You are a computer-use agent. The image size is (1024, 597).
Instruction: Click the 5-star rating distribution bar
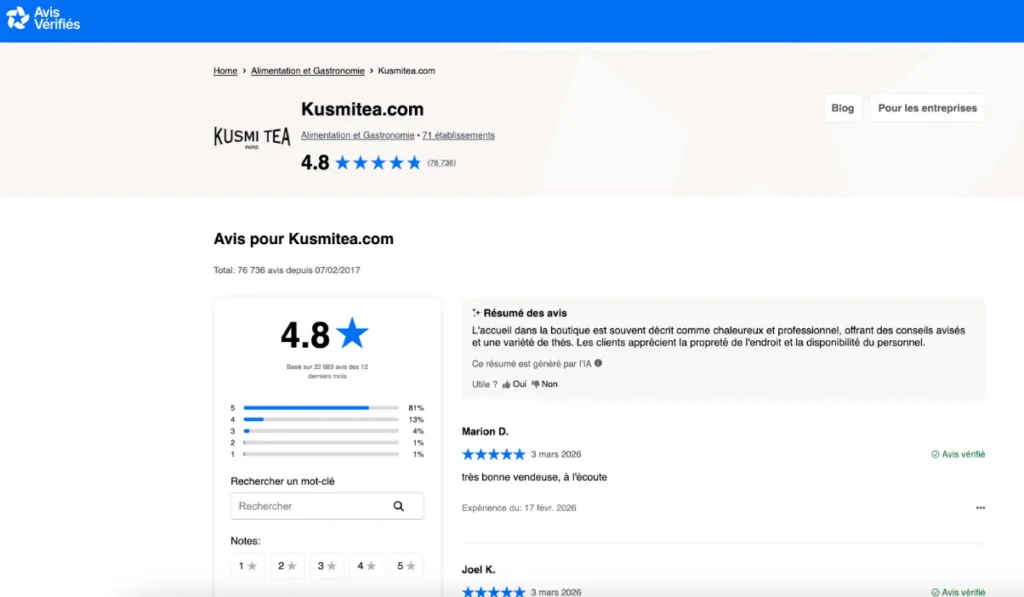(320, 408)
